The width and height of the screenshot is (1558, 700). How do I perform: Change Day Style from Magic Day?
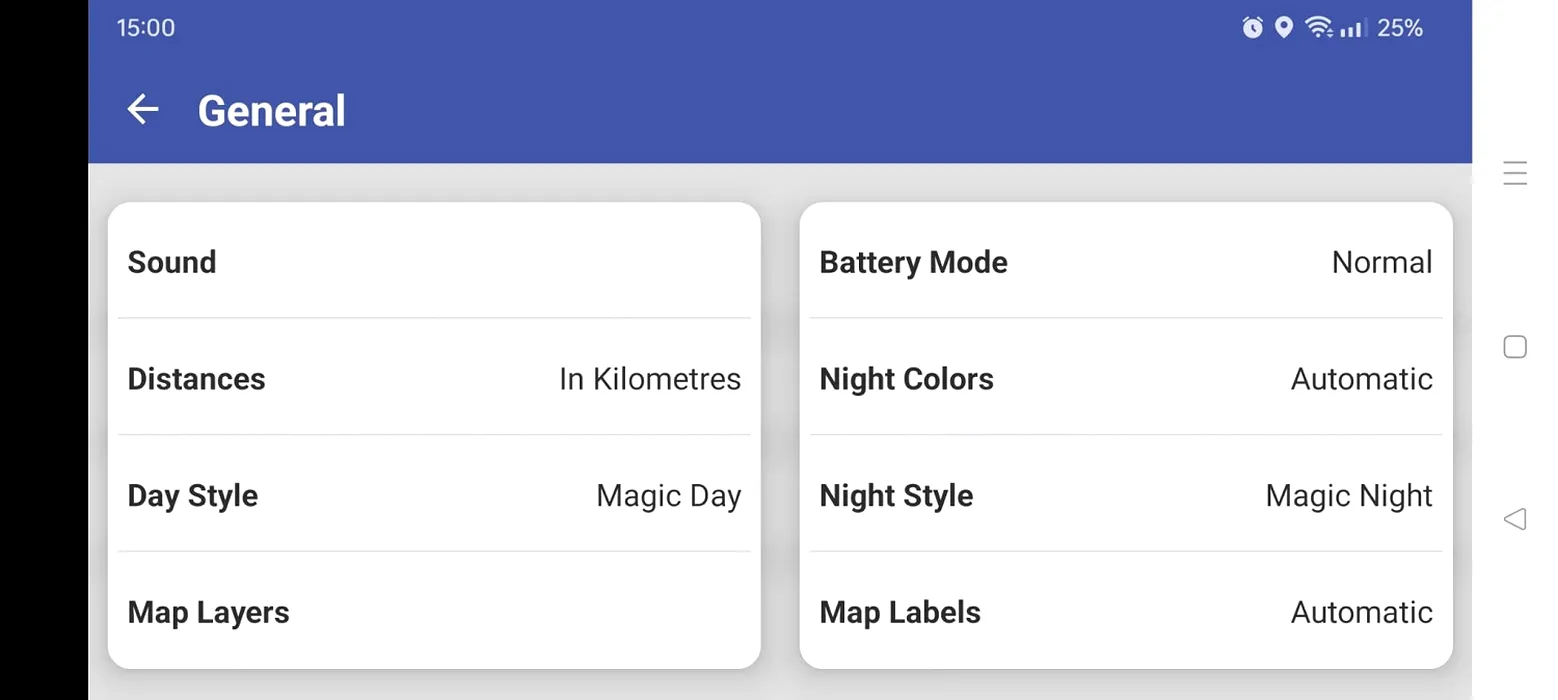coord(434,495)
